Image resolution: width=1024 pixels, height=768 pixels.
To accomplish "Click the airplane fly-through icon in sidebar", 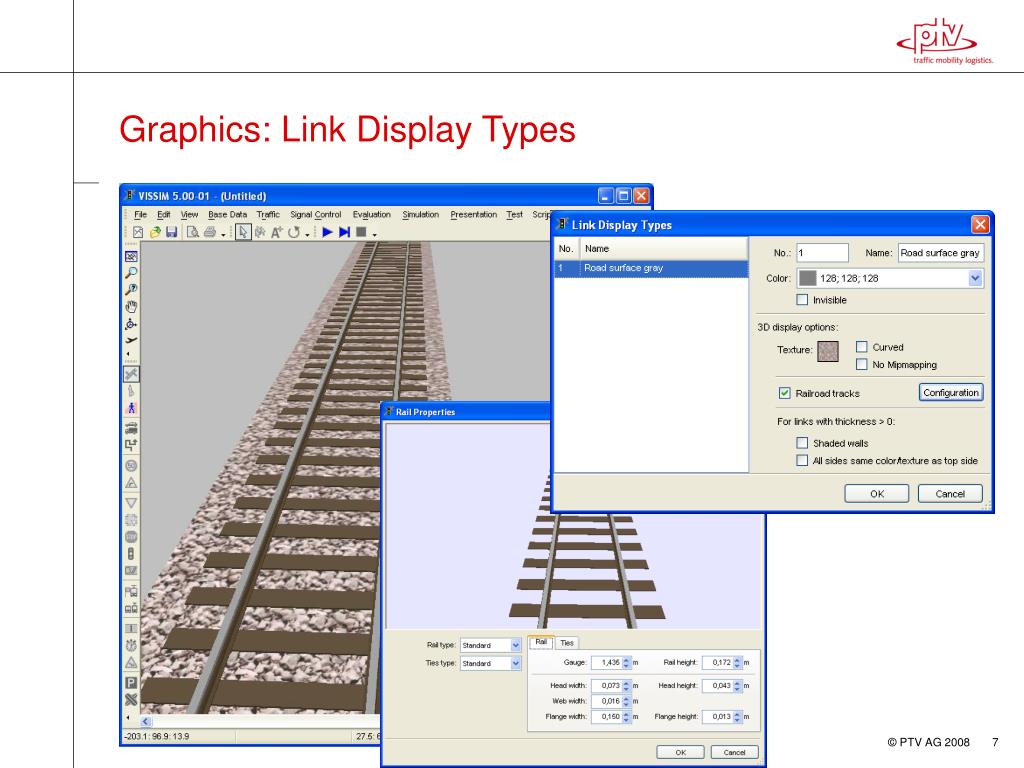I will [131, 340].
